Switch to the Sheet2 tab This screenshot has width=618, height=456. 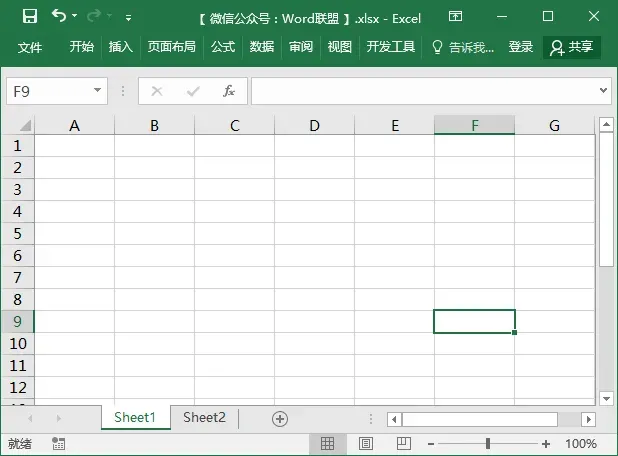tap(204, 417)
